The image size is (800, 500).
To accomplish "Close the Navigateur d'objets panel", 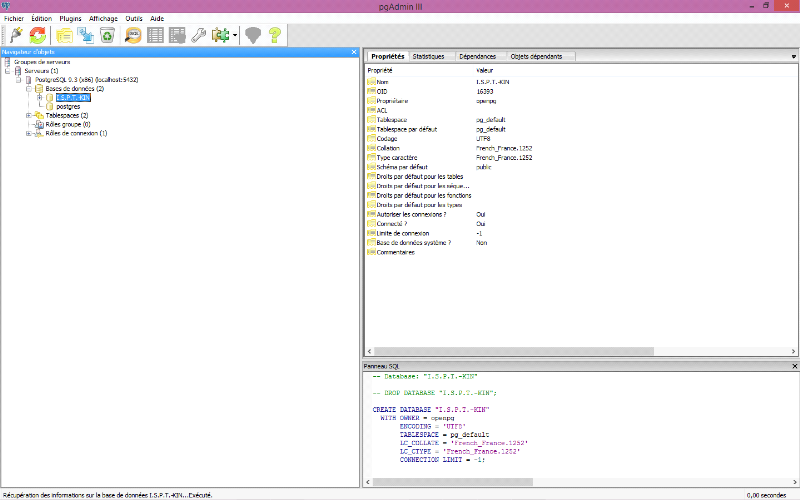I will click(x=354, y=52).
